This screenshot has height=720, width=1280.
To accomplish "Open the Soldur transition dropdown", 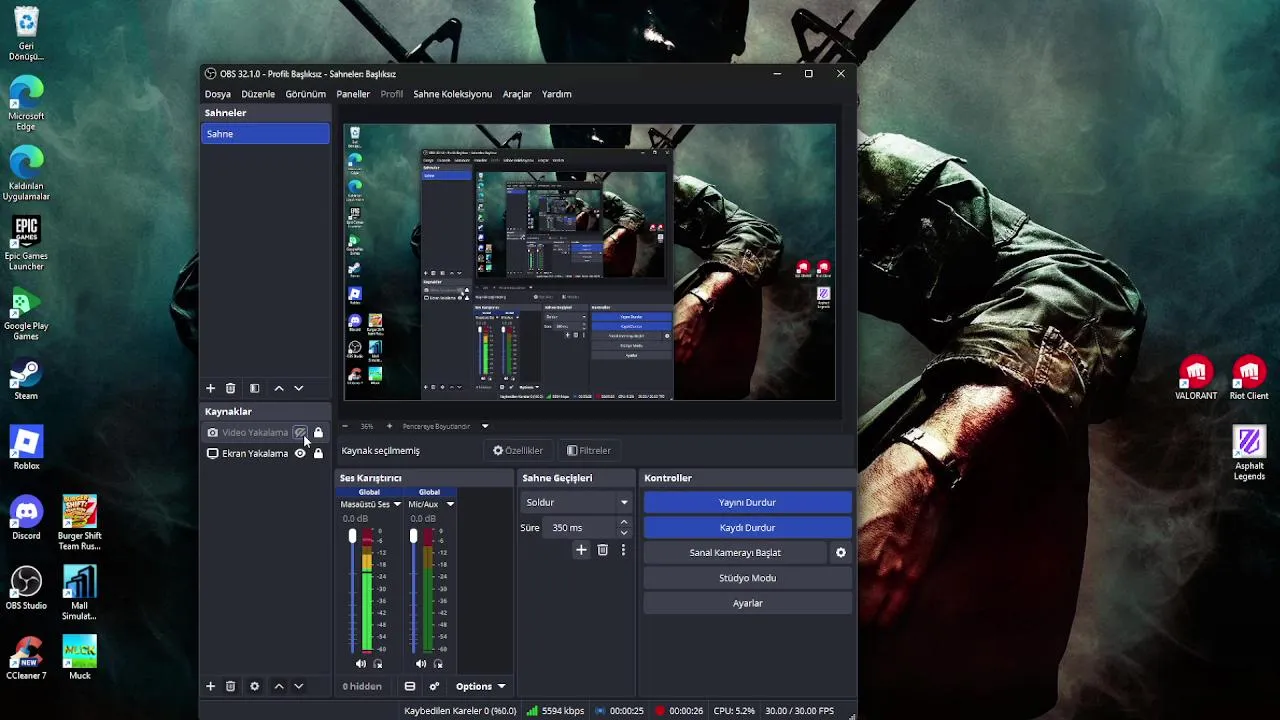I will click(x=577, y=502).
